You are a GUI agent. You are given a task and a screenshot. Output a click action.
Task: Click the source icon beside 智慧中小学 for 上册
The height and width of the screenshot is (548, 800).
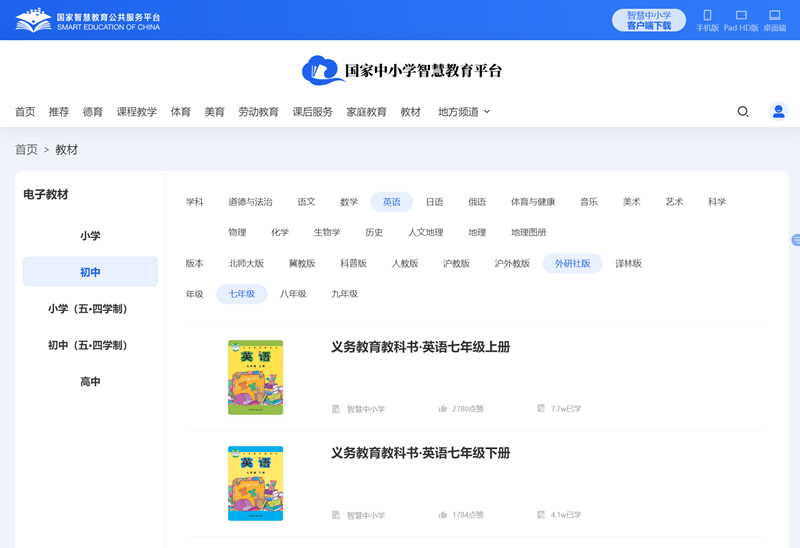[x=336, y=409]
